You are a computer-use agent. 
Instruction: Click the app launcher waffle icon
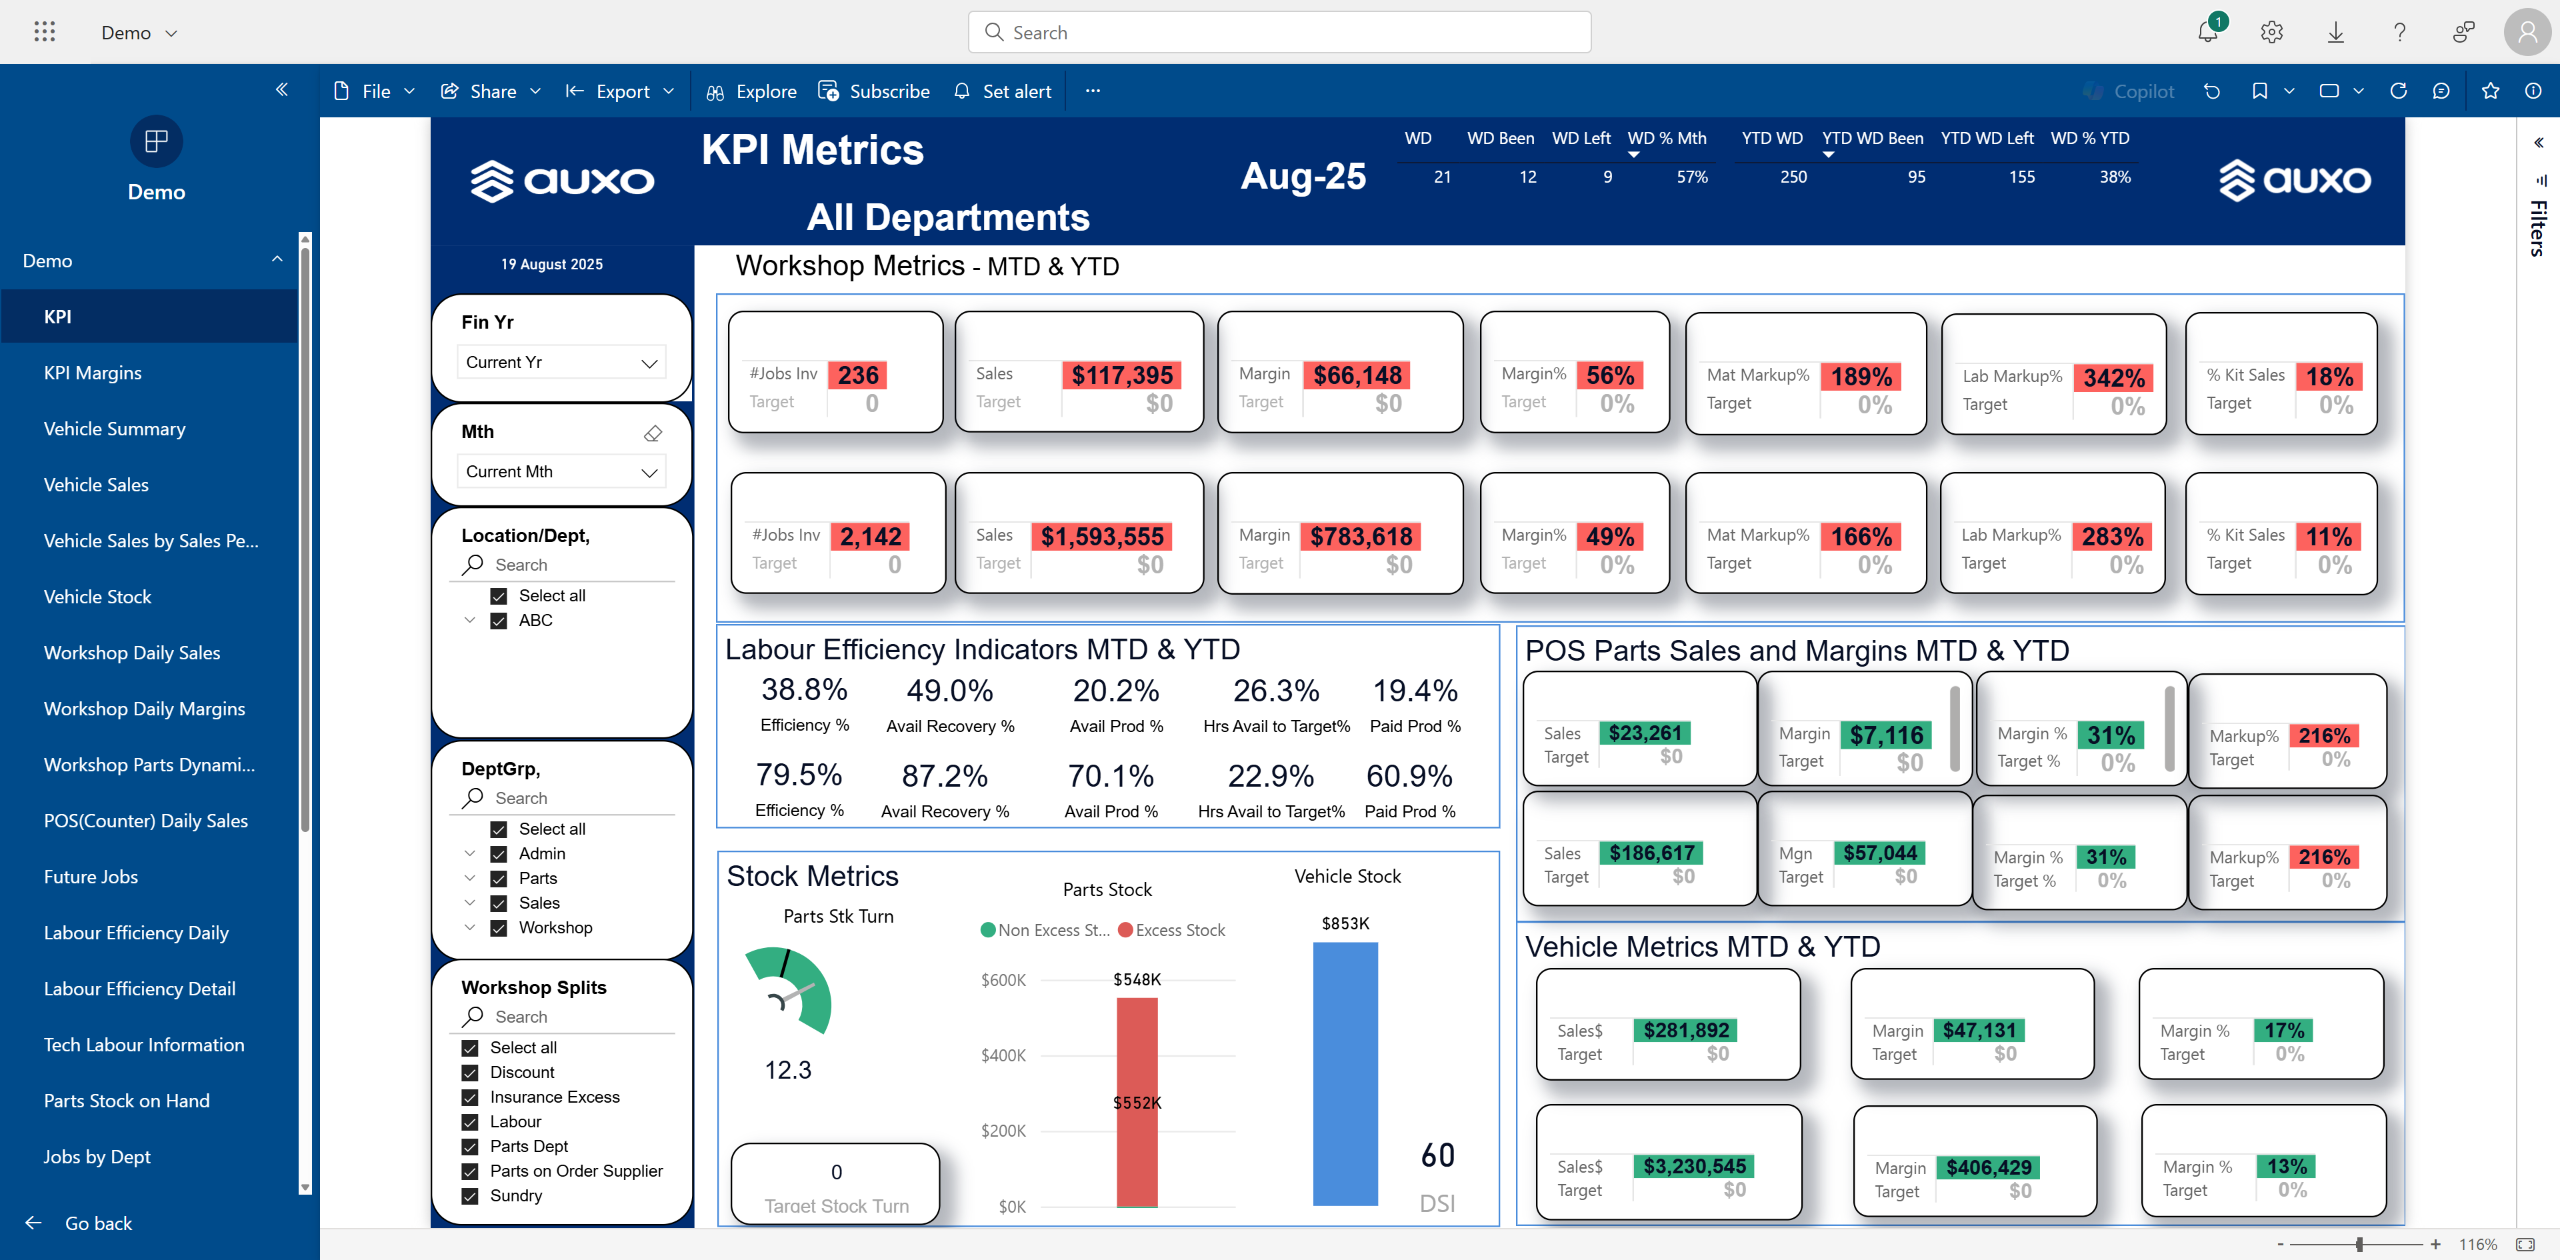[x=44, y=32]
